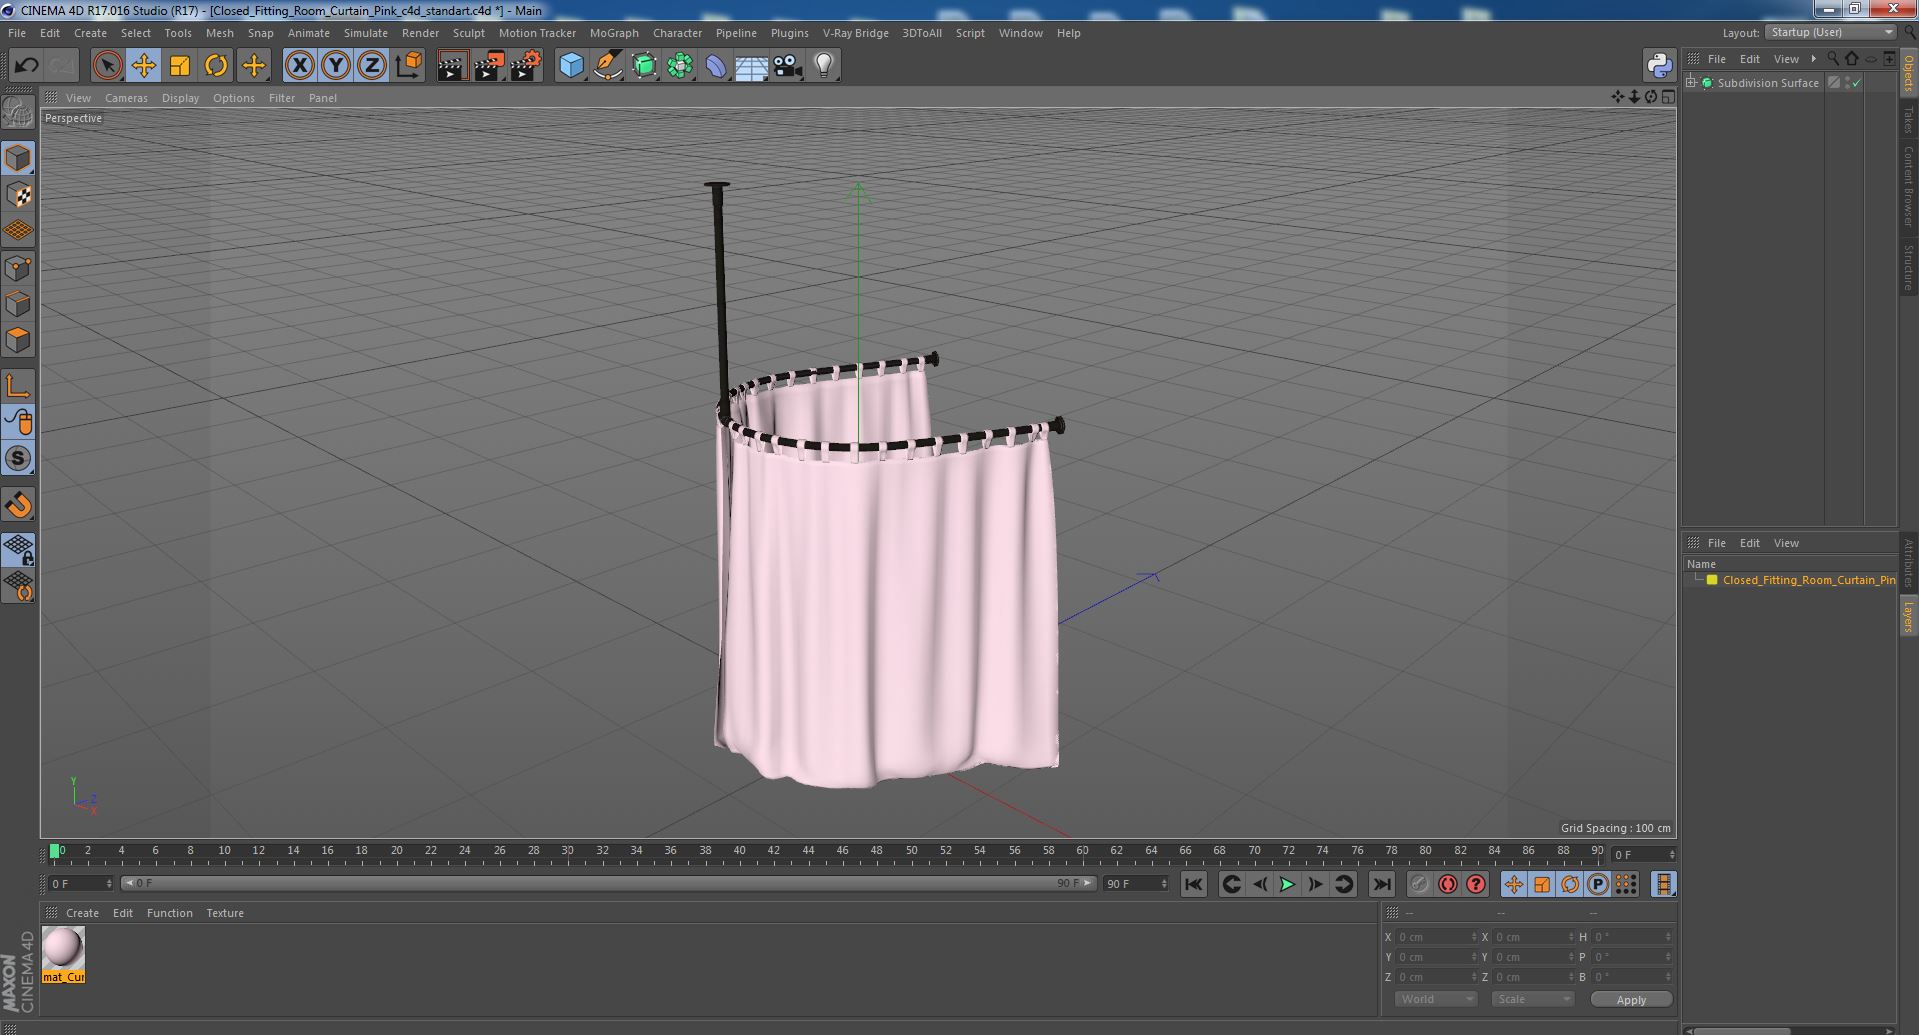Render to Picture Viewer
This screenshot has width=1919, height=1035.
489,66
